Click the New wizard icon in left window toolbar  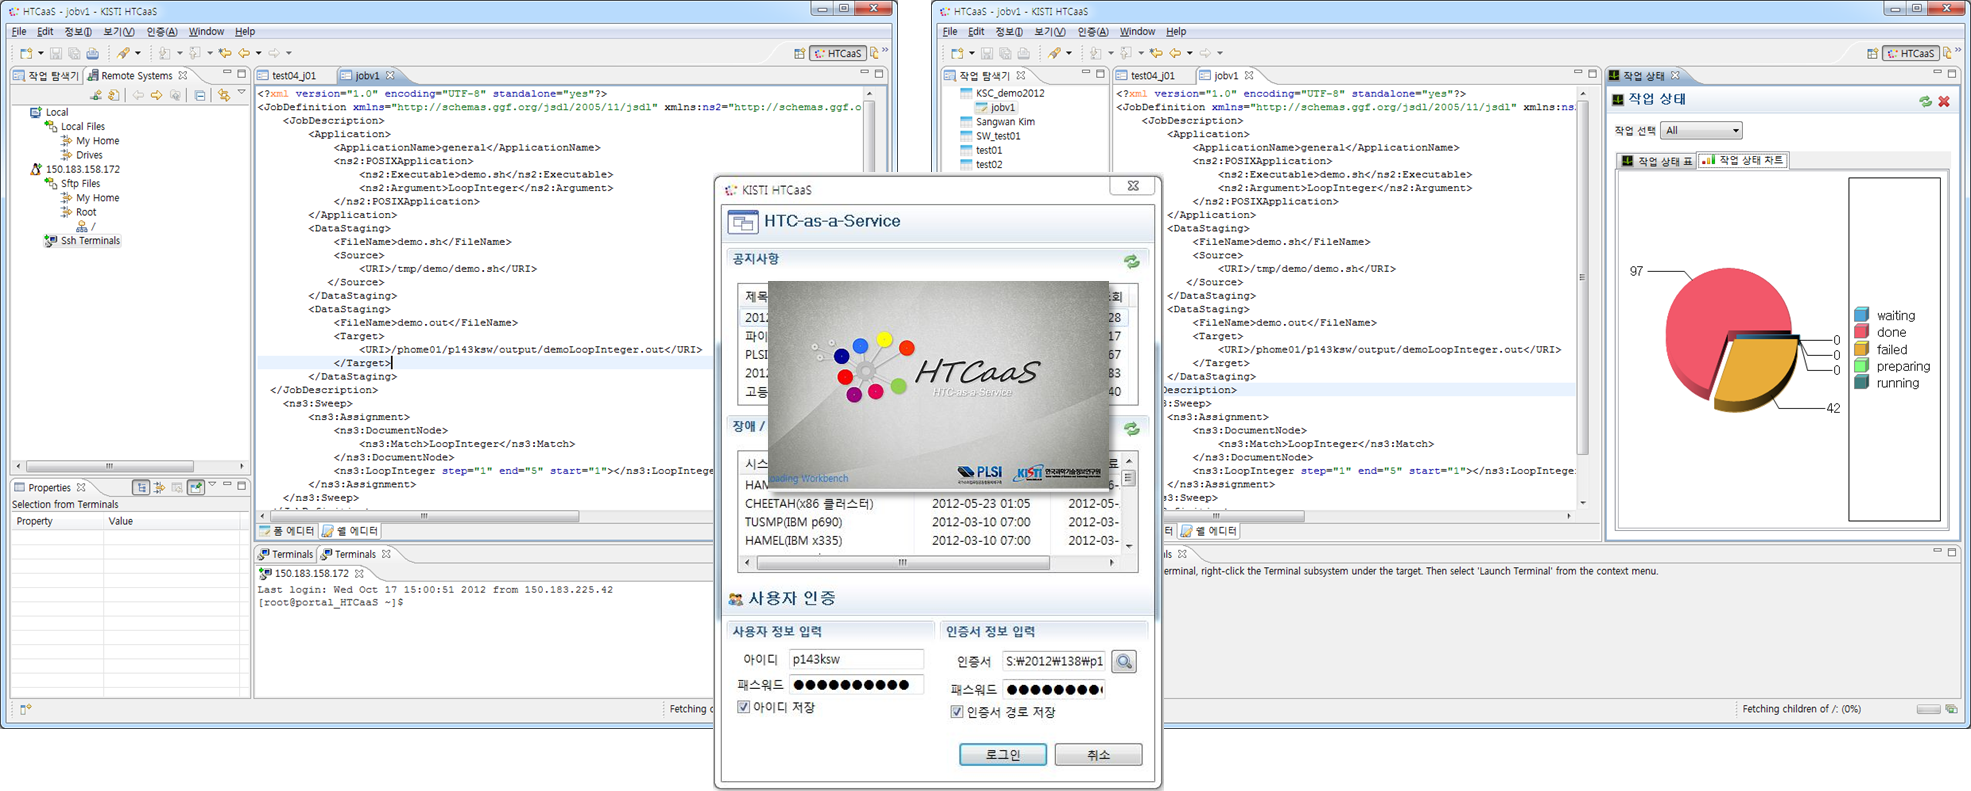tap(25, 53)
